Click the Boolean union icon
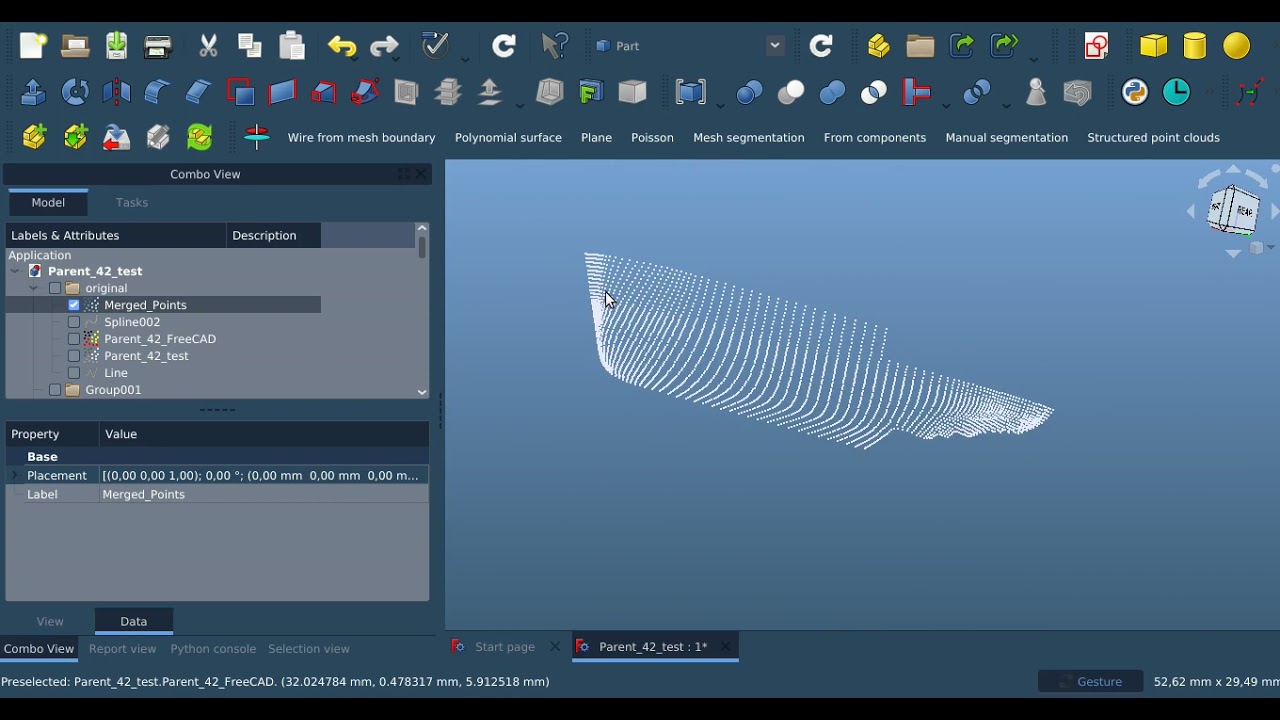The height and width of the screenshot is (720, 1280). pyautogui.click(x=832, y=92)
